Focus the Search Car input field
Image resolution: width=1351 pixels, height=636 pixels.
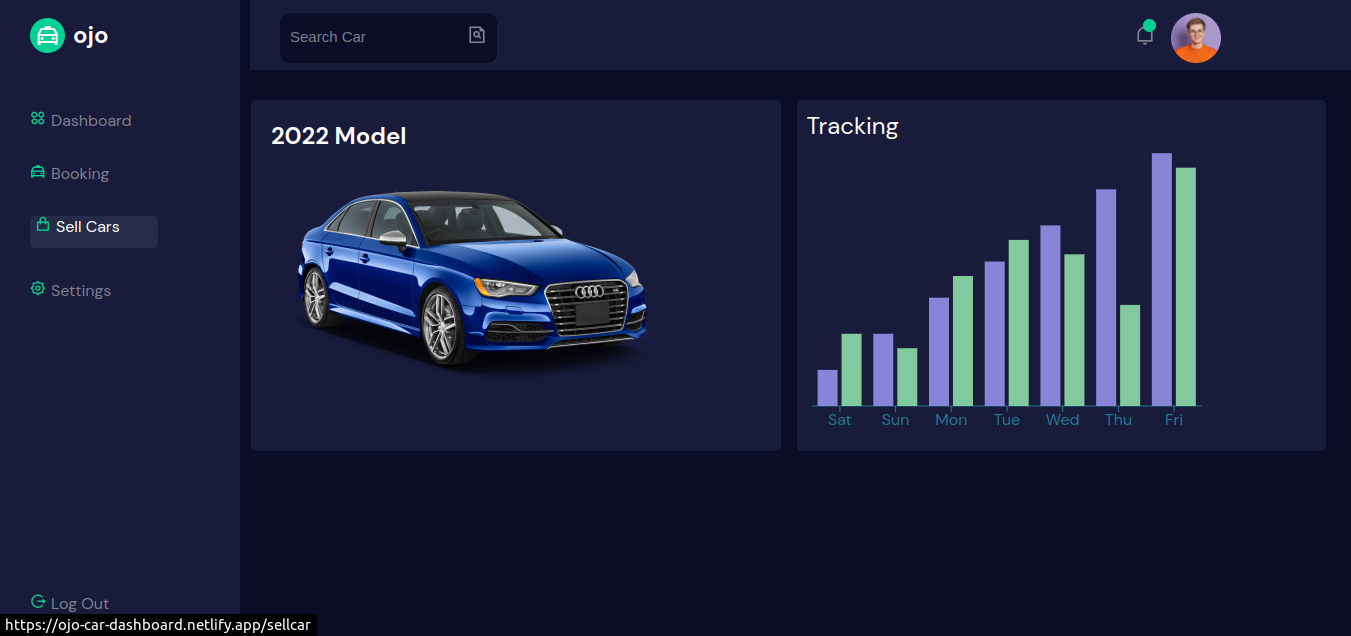[x=388, y=38]
